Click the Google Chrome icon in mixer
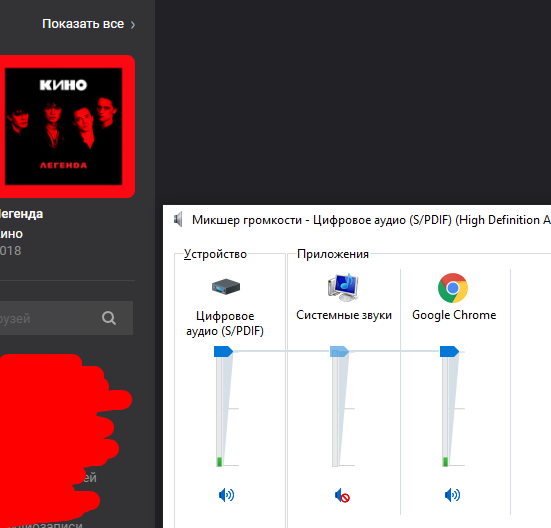The image size is (551, 528). 453,288
